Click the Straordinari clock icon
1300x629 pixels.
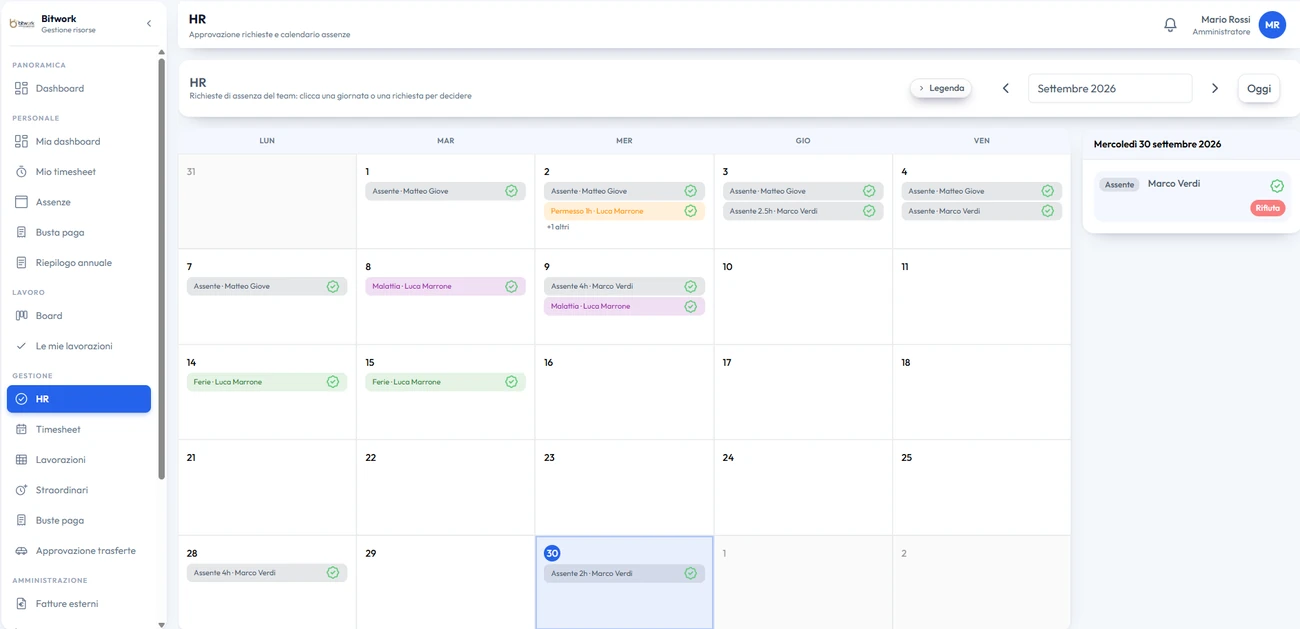pos(21,491)
